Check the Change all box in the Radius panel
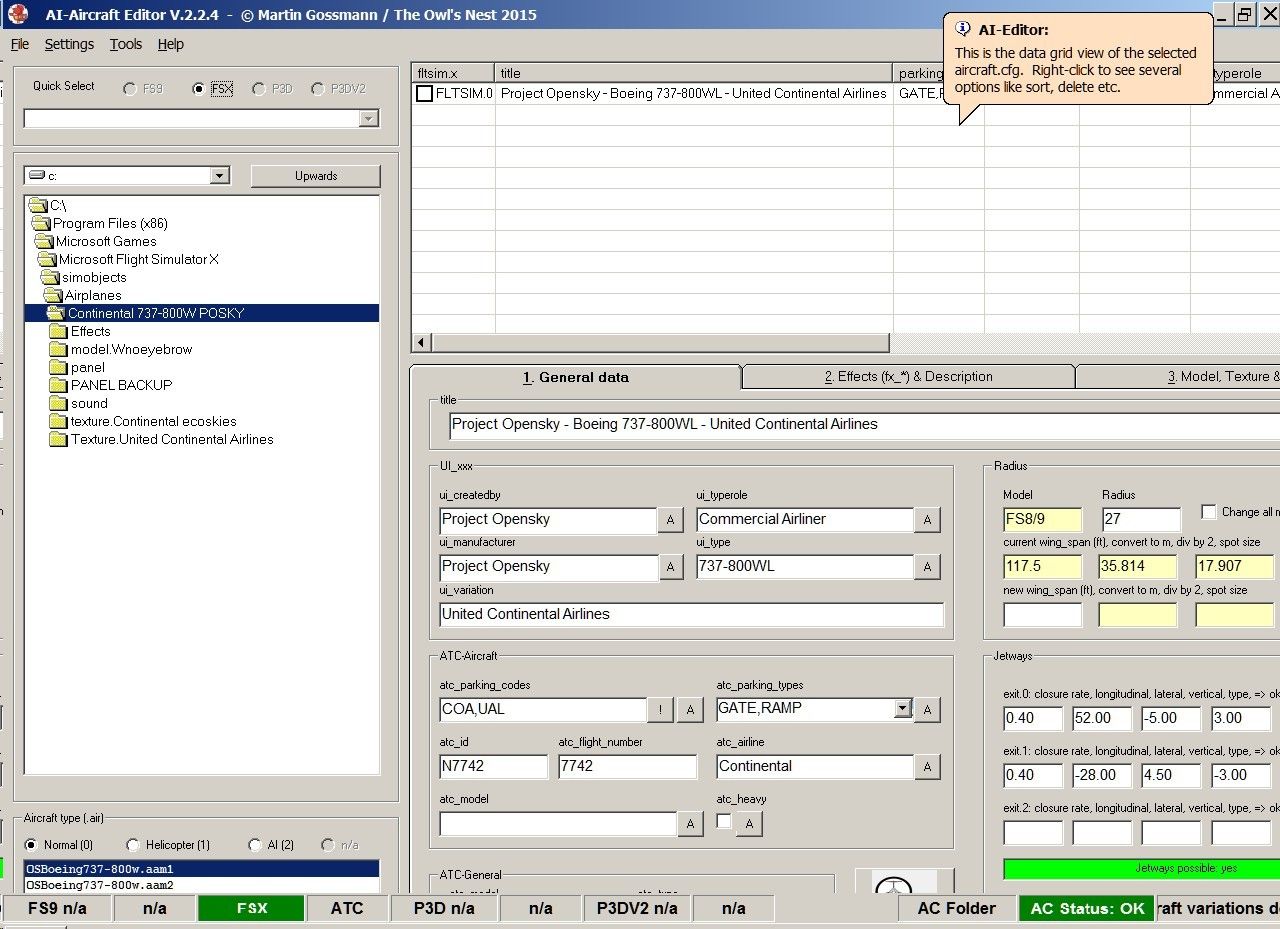 pyautogui.click(x=1210, y=512)
